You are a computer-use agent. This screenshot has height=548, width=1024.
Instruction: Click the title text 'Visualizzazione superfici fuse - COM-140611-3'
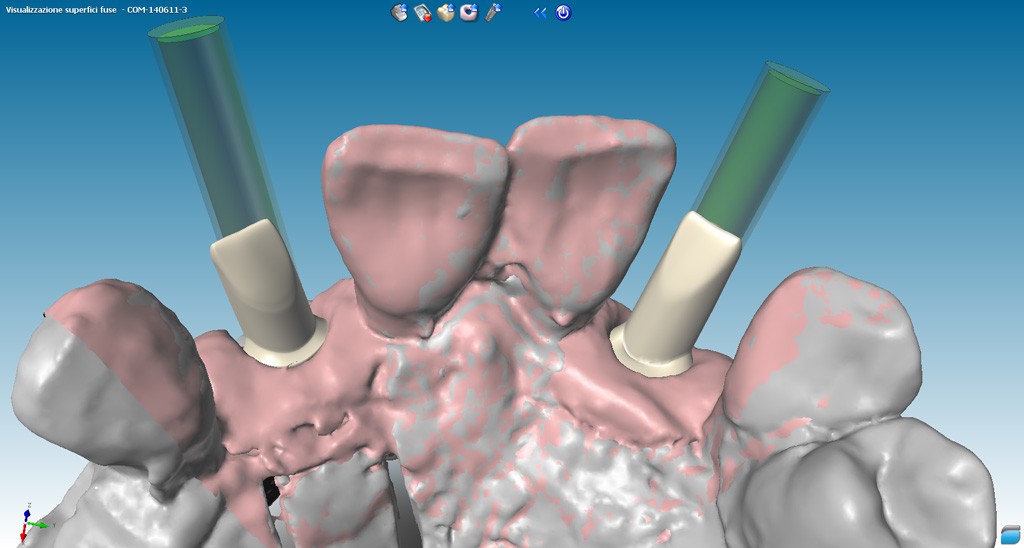pos(97,10)
